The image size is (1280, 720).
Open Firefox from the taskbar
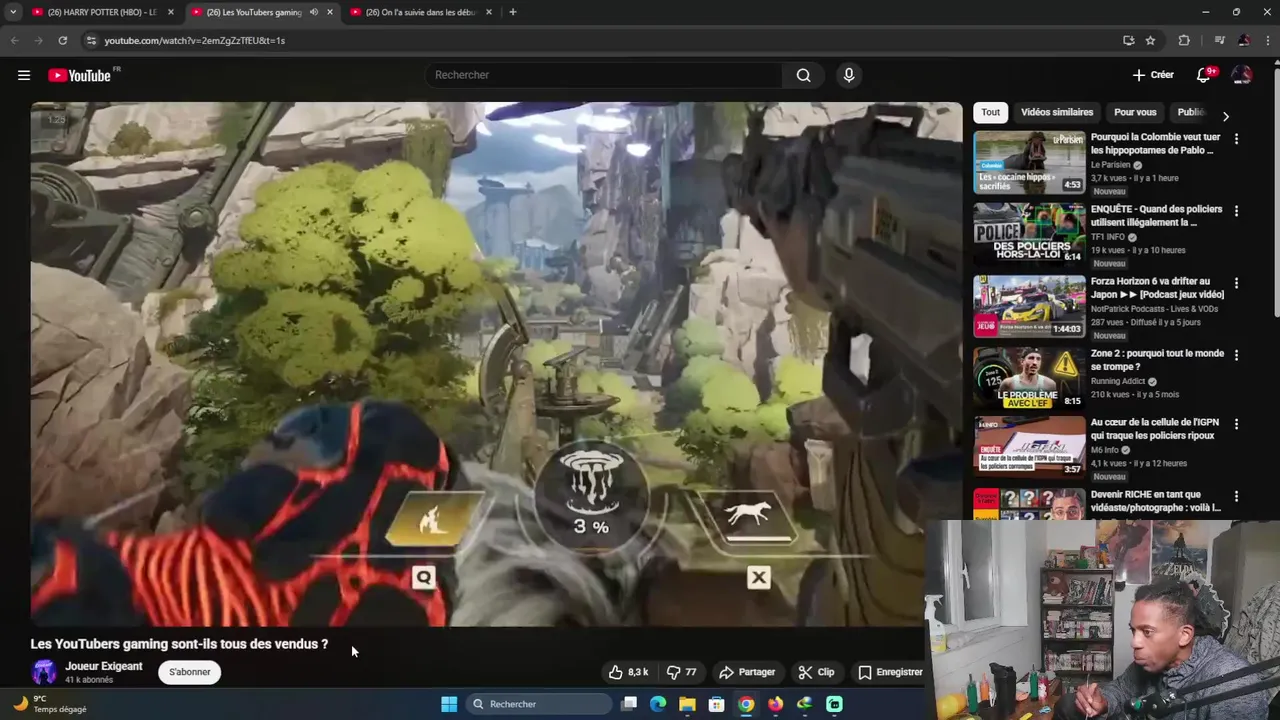point(775,704)
